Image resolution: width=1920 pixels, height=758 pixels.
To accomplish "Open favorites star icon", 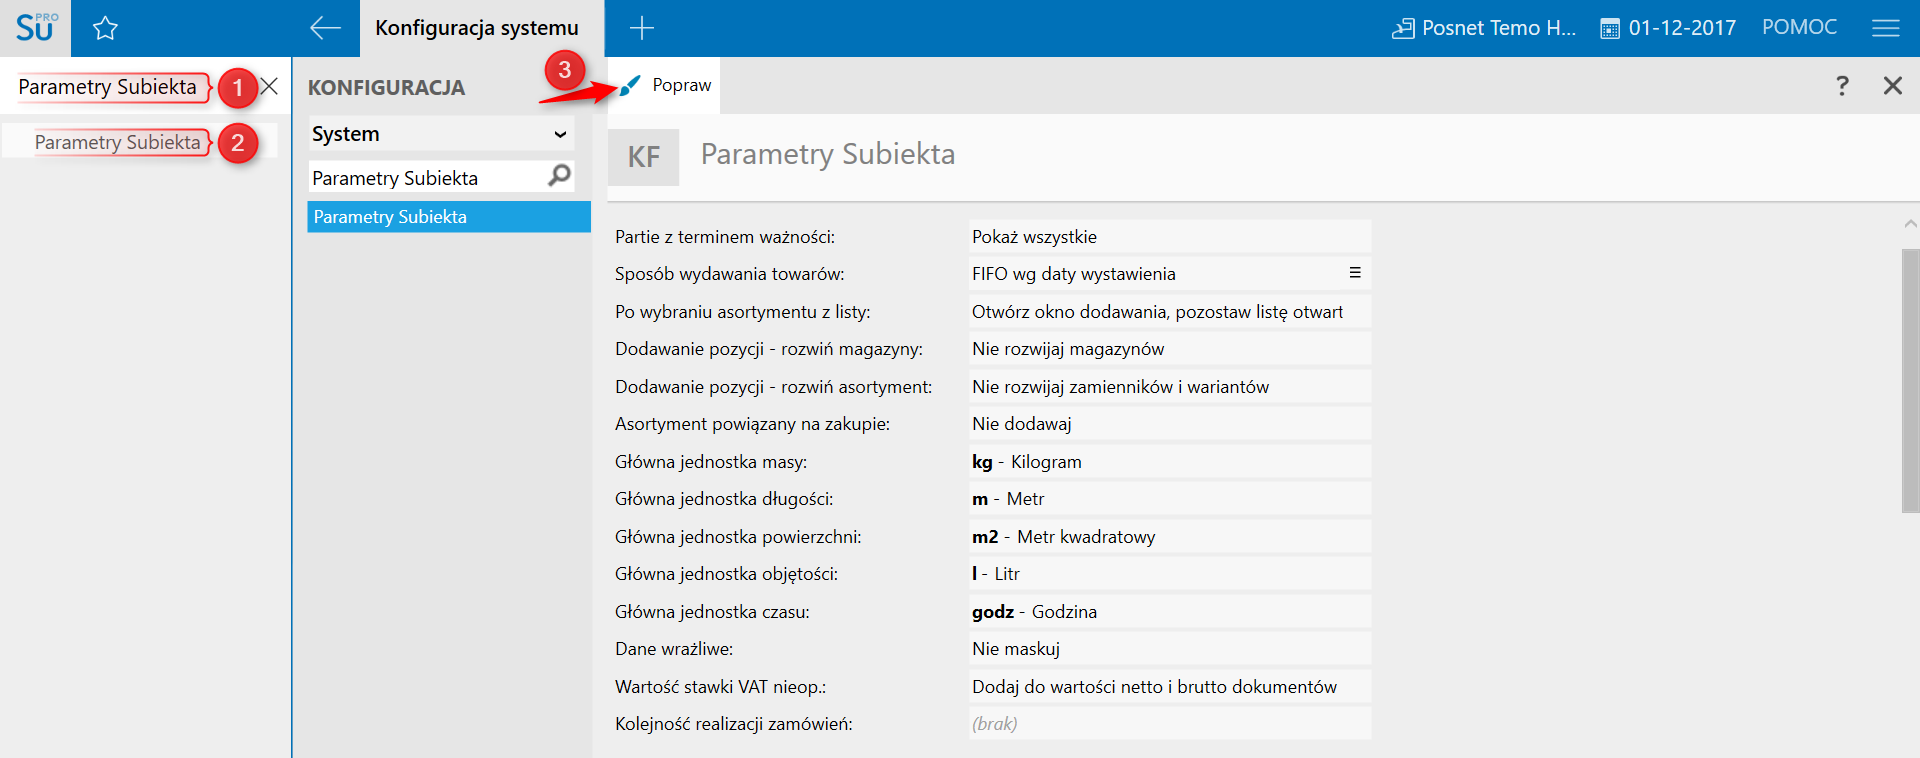I will coord(105,28).
